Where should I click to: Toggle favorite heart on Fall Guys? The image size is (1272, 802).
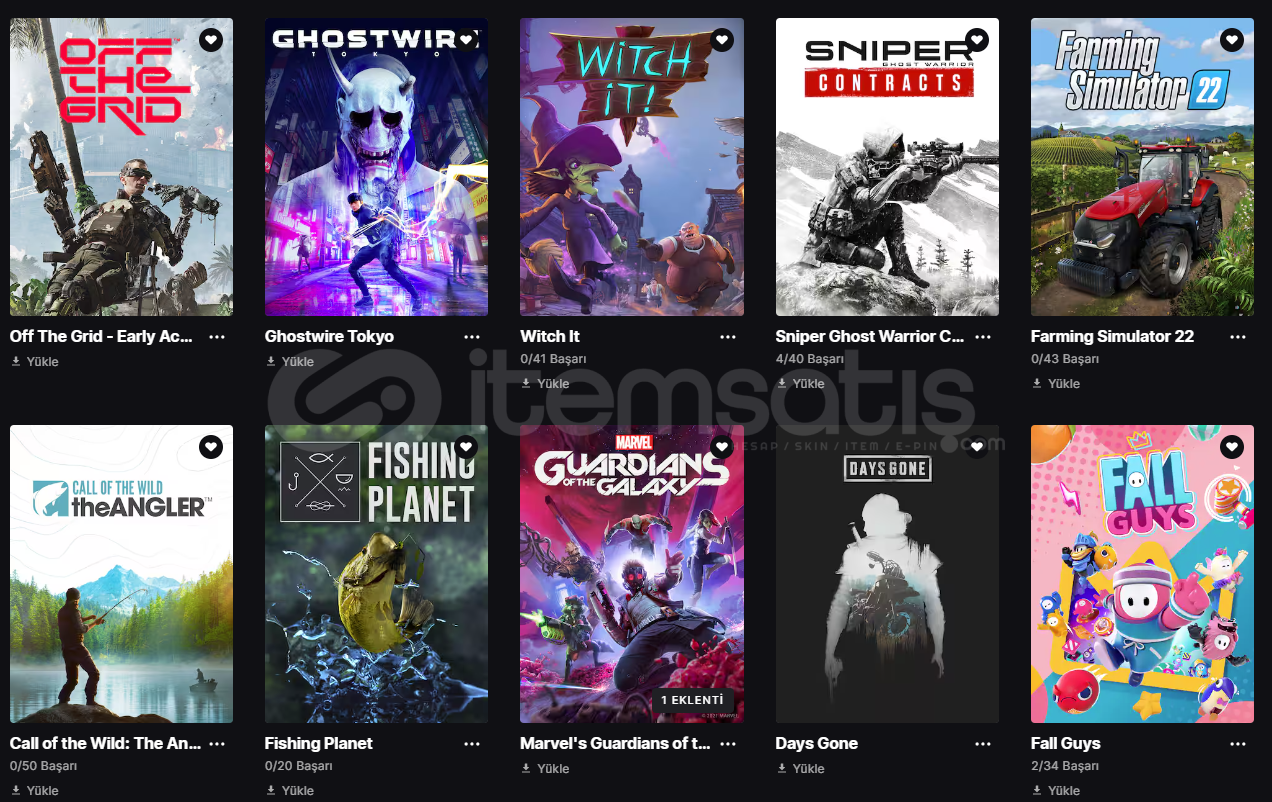(1233, 447)
